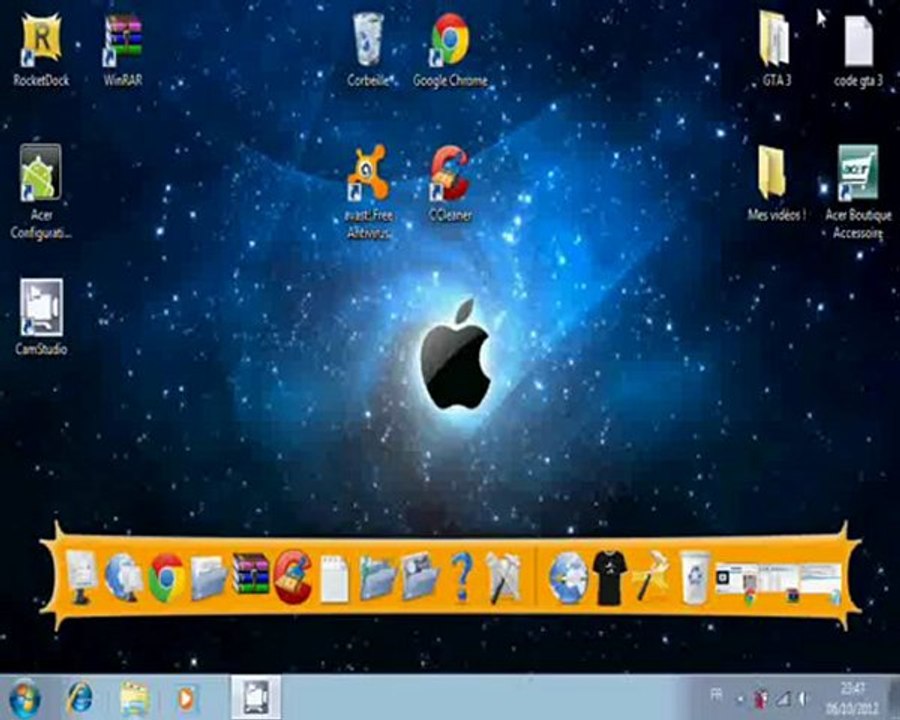Open the CCleaner desktop shortcut
The width and height of the screenshot is (900, 720).
(x=451, y=185)
